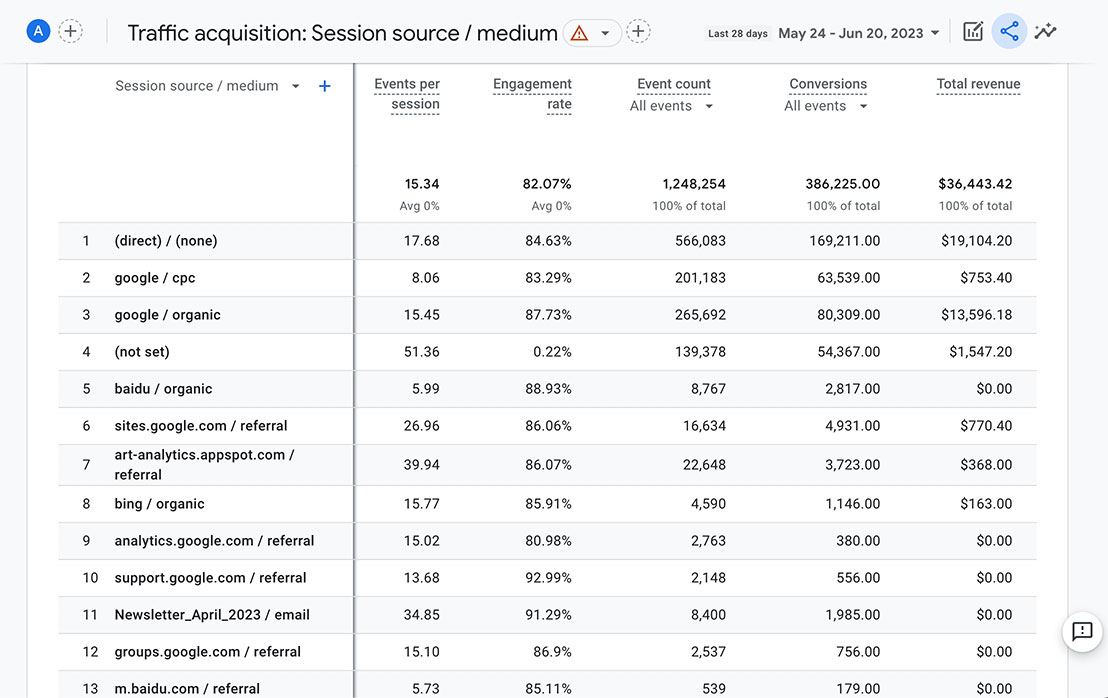The height and width of the screenshot is (698, 1108).
Task: Select the 'analytics.google.com / referral' row
Action: pos(547,541)
